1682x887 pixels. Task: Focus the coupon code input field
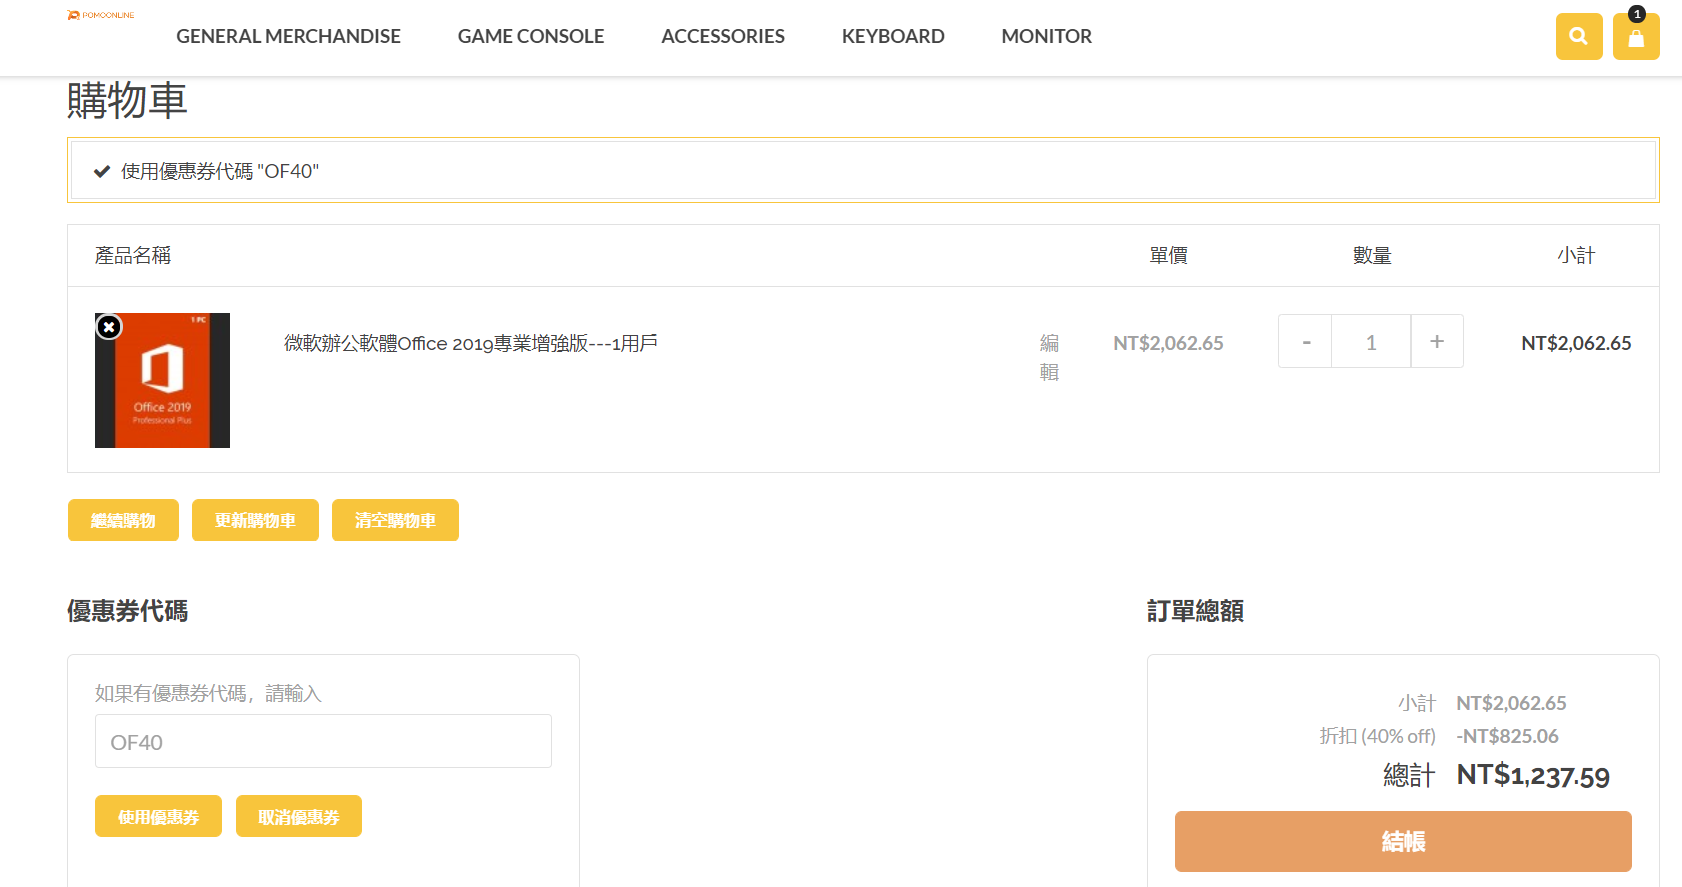click(x=323, y=741)
